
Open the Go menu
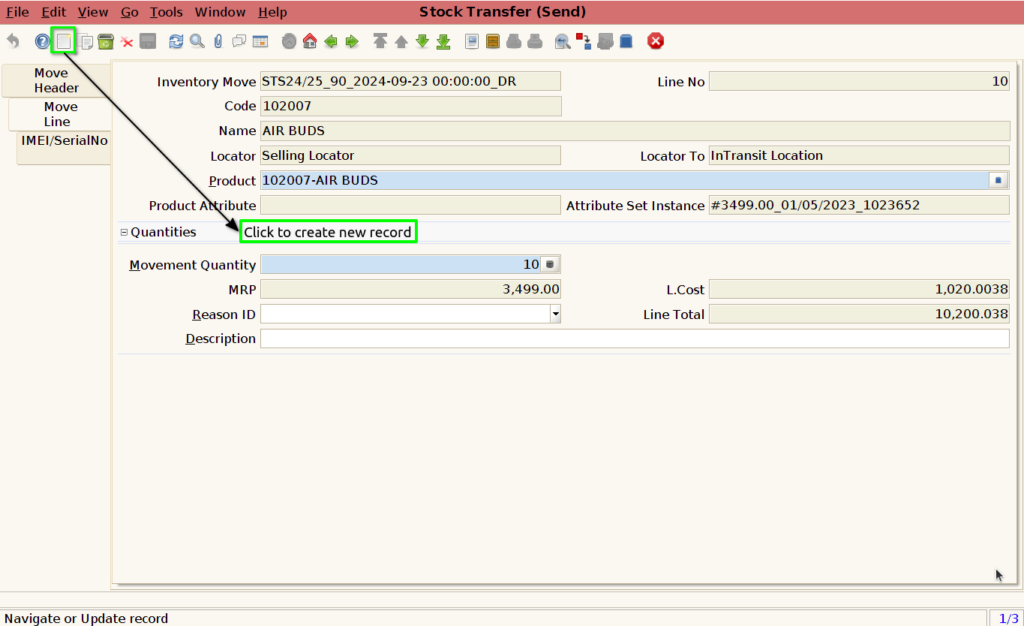(x=129, y=12)
